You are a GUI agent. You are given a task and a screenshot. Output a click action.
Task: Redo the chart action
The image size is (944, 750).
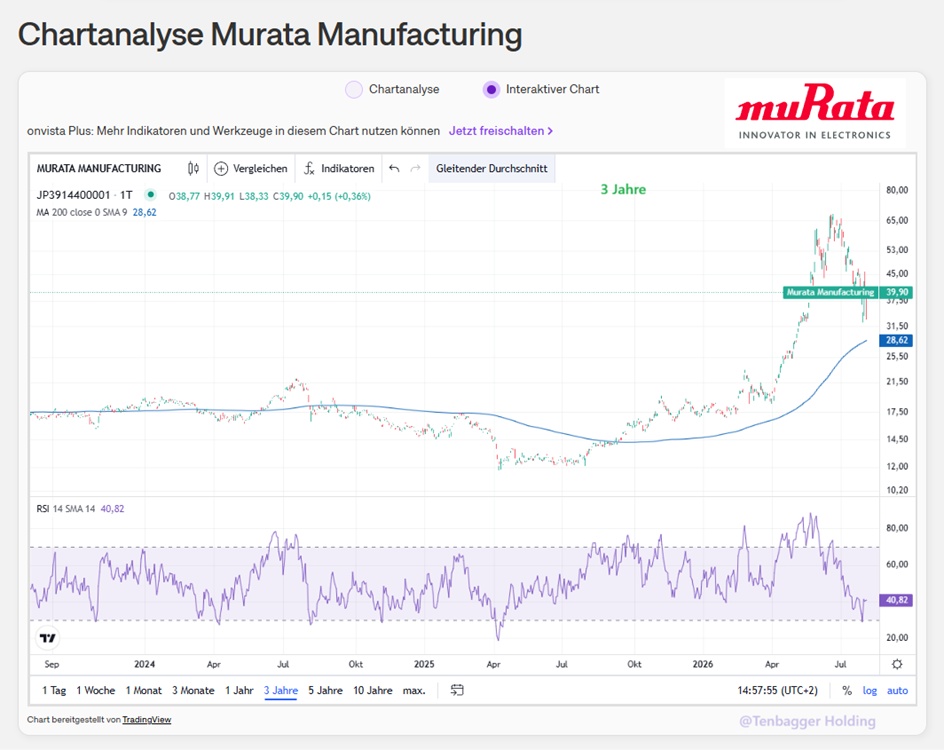click(x=415, y=169)
